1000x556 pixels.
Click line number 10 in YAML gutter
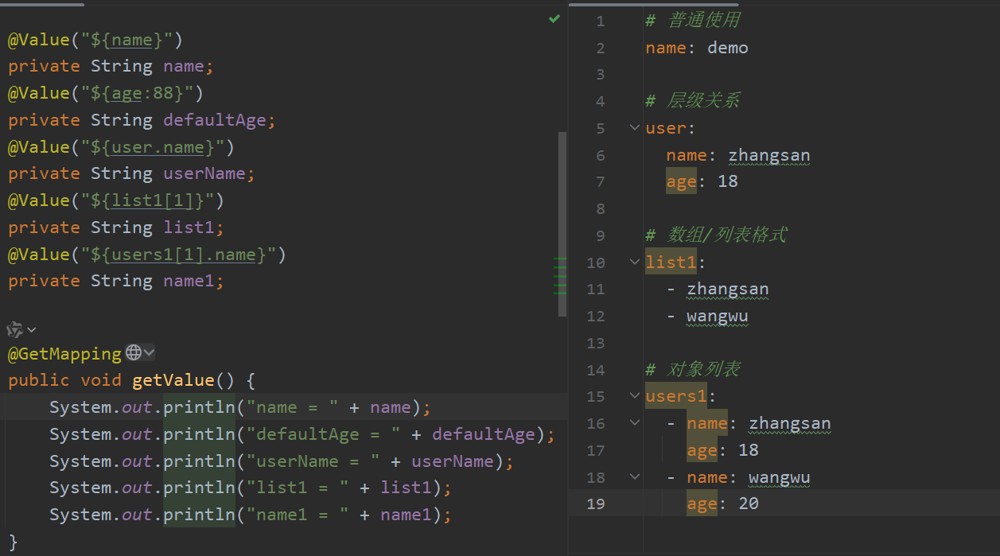point(595,263)
